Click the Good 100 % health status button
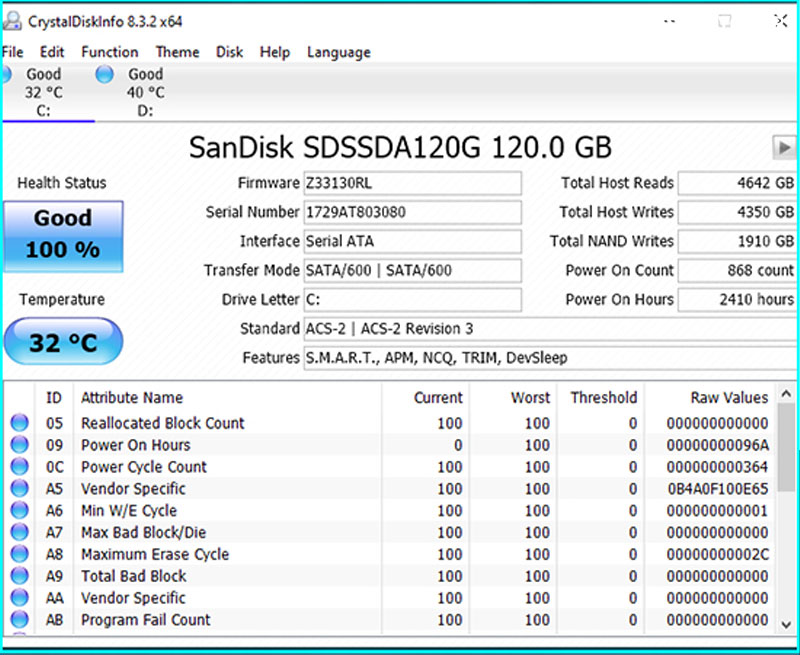This screenshot has width=800, height=655. (x=63, y=234)
